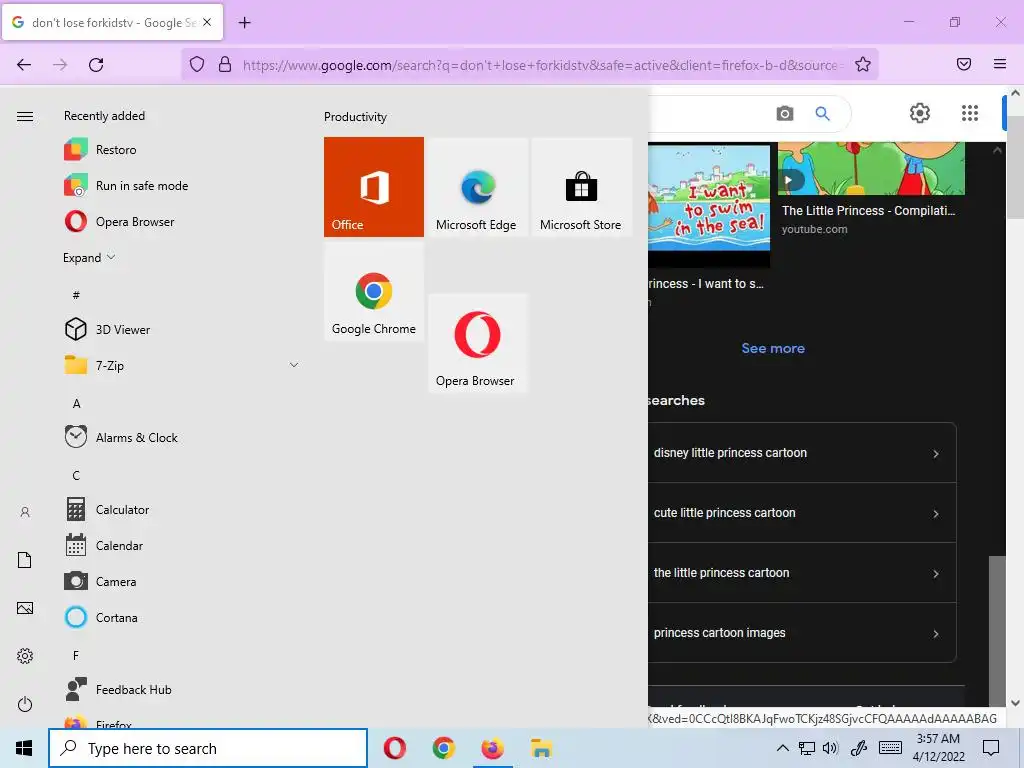Open File Explorer from the taskbar

541,748
